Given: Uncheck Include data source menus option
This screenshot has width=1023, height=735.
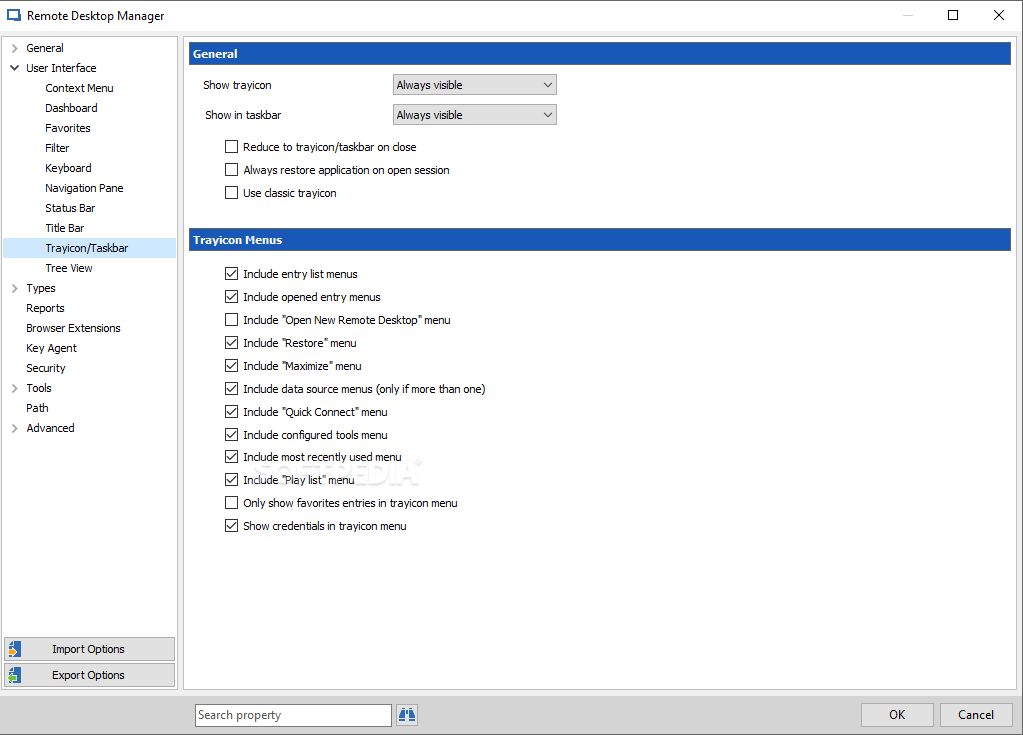Looking at the screenshot, I should pos(231,389).
